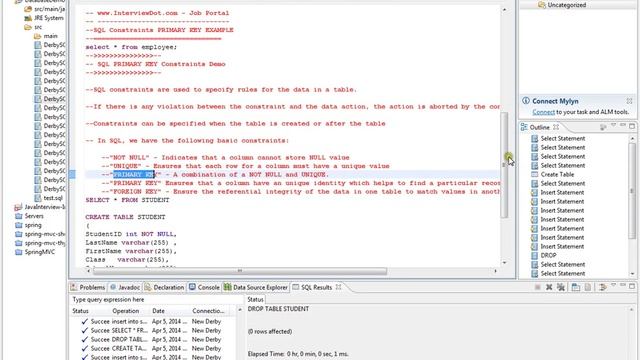Screen dimensions: 640x360
Task: Open the Outline view menu triangle
Action: click(x=613, y=125)
